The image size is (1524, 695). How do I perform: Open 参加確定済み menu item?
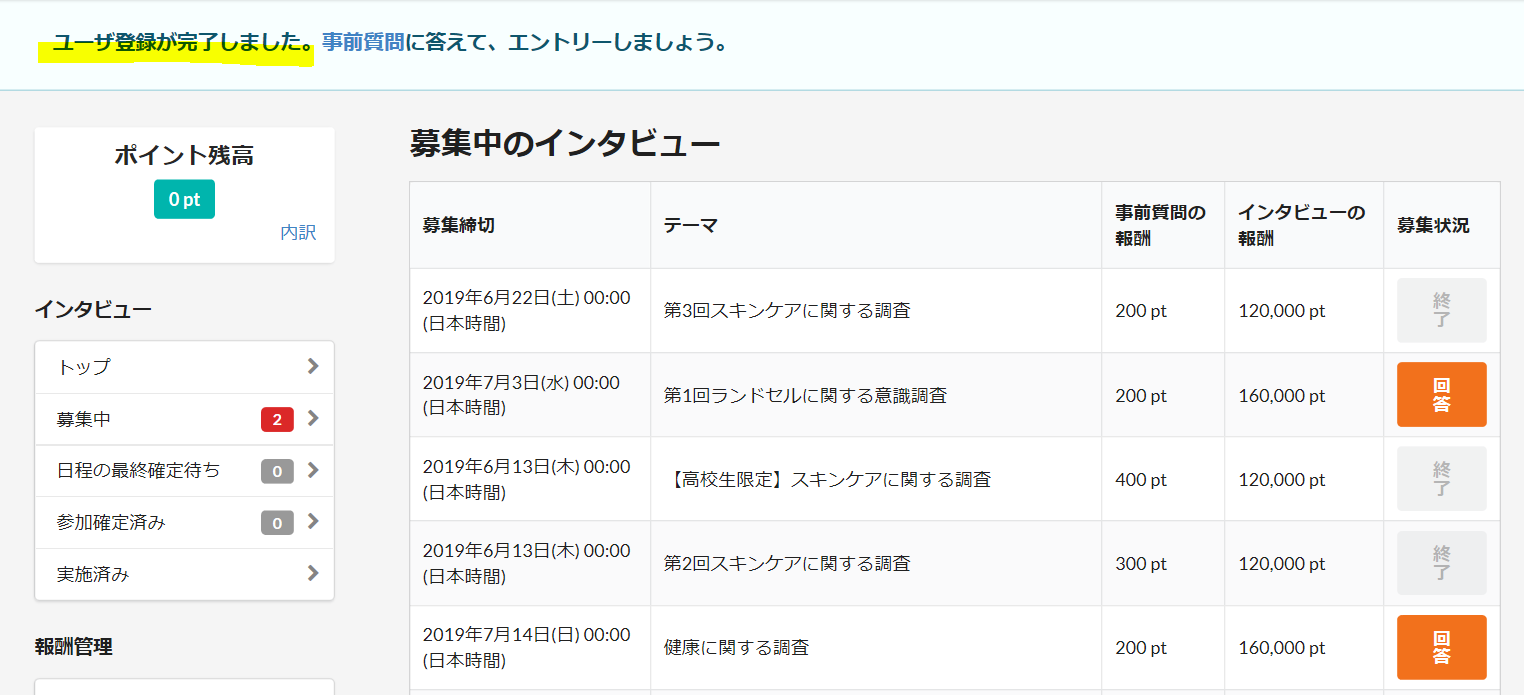pos(184,522)
